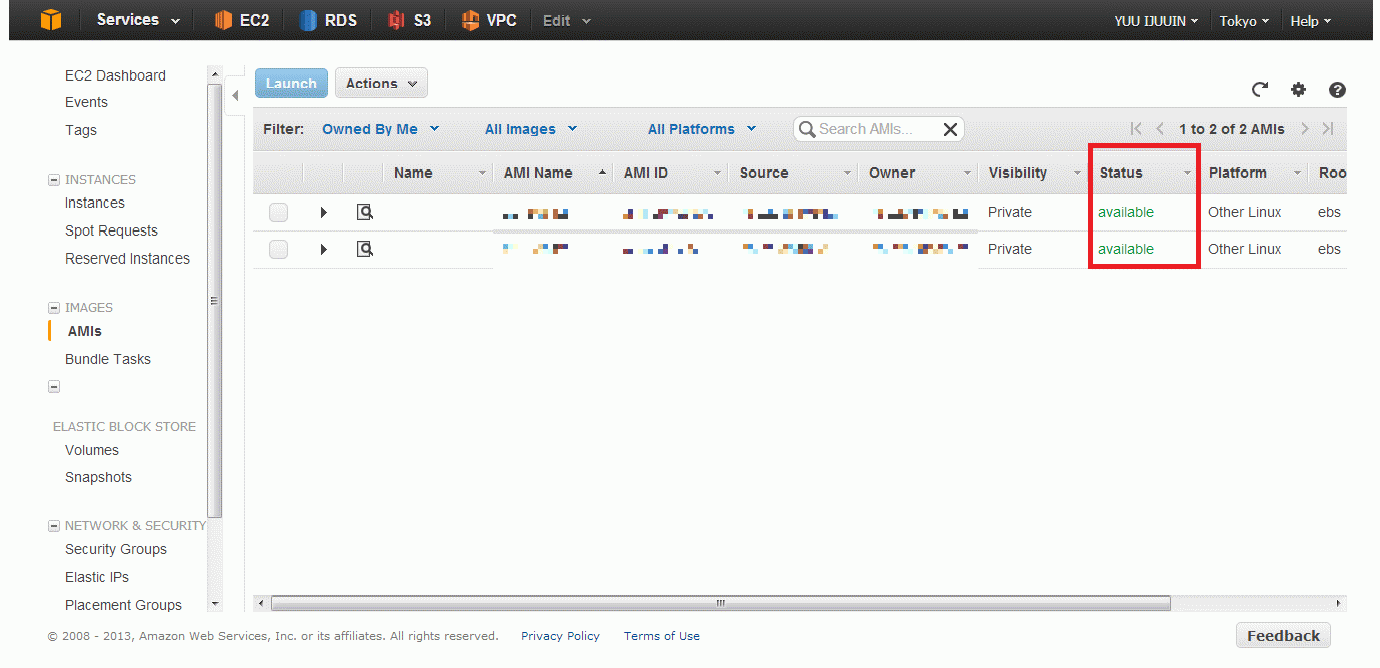Collapse the ELASTIC BLOCK STORE section
The image size is (1380, 668).
point(54,386)
